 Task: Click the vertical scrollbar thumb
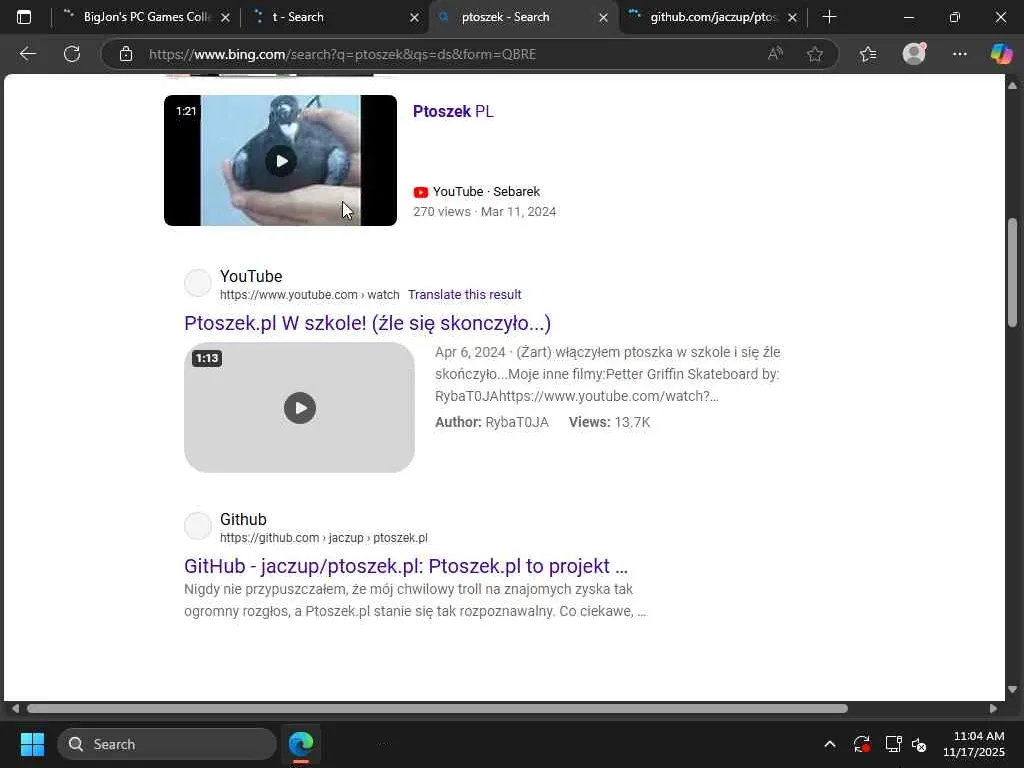(x=1012, y=272)
